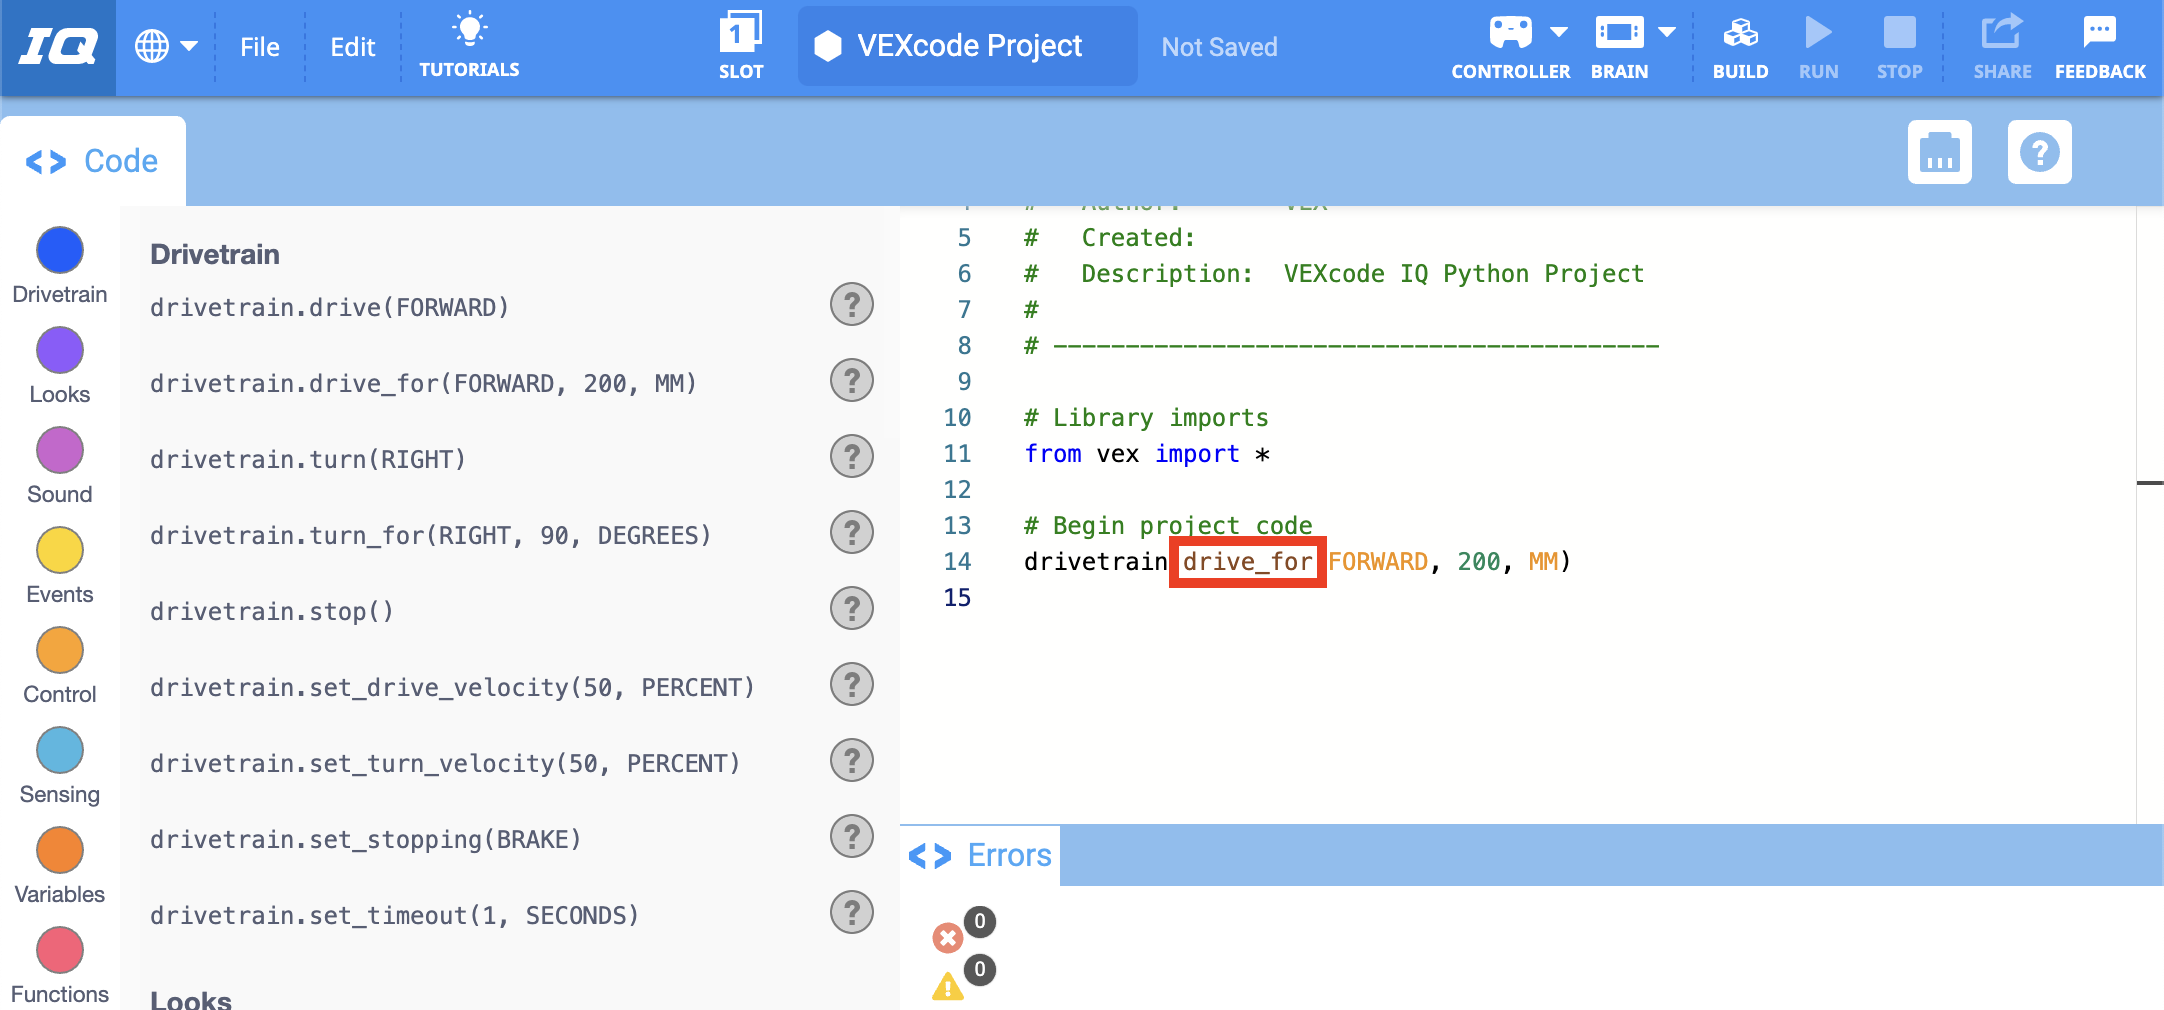Build the current project
Image resolution: width=2164 pixels, height=1010 pixels.
[x=1740, y=45]
